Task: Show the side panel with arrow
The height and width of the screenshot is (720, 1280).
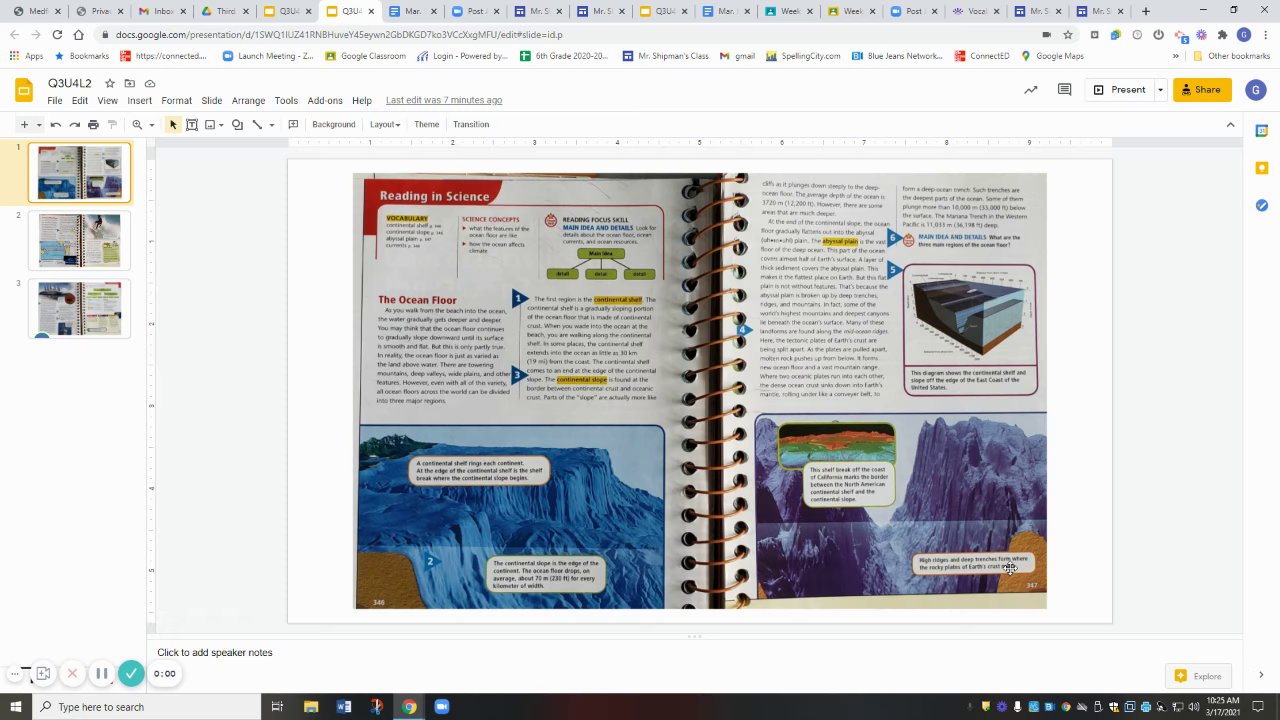Action: click(x=1261, y=675)
